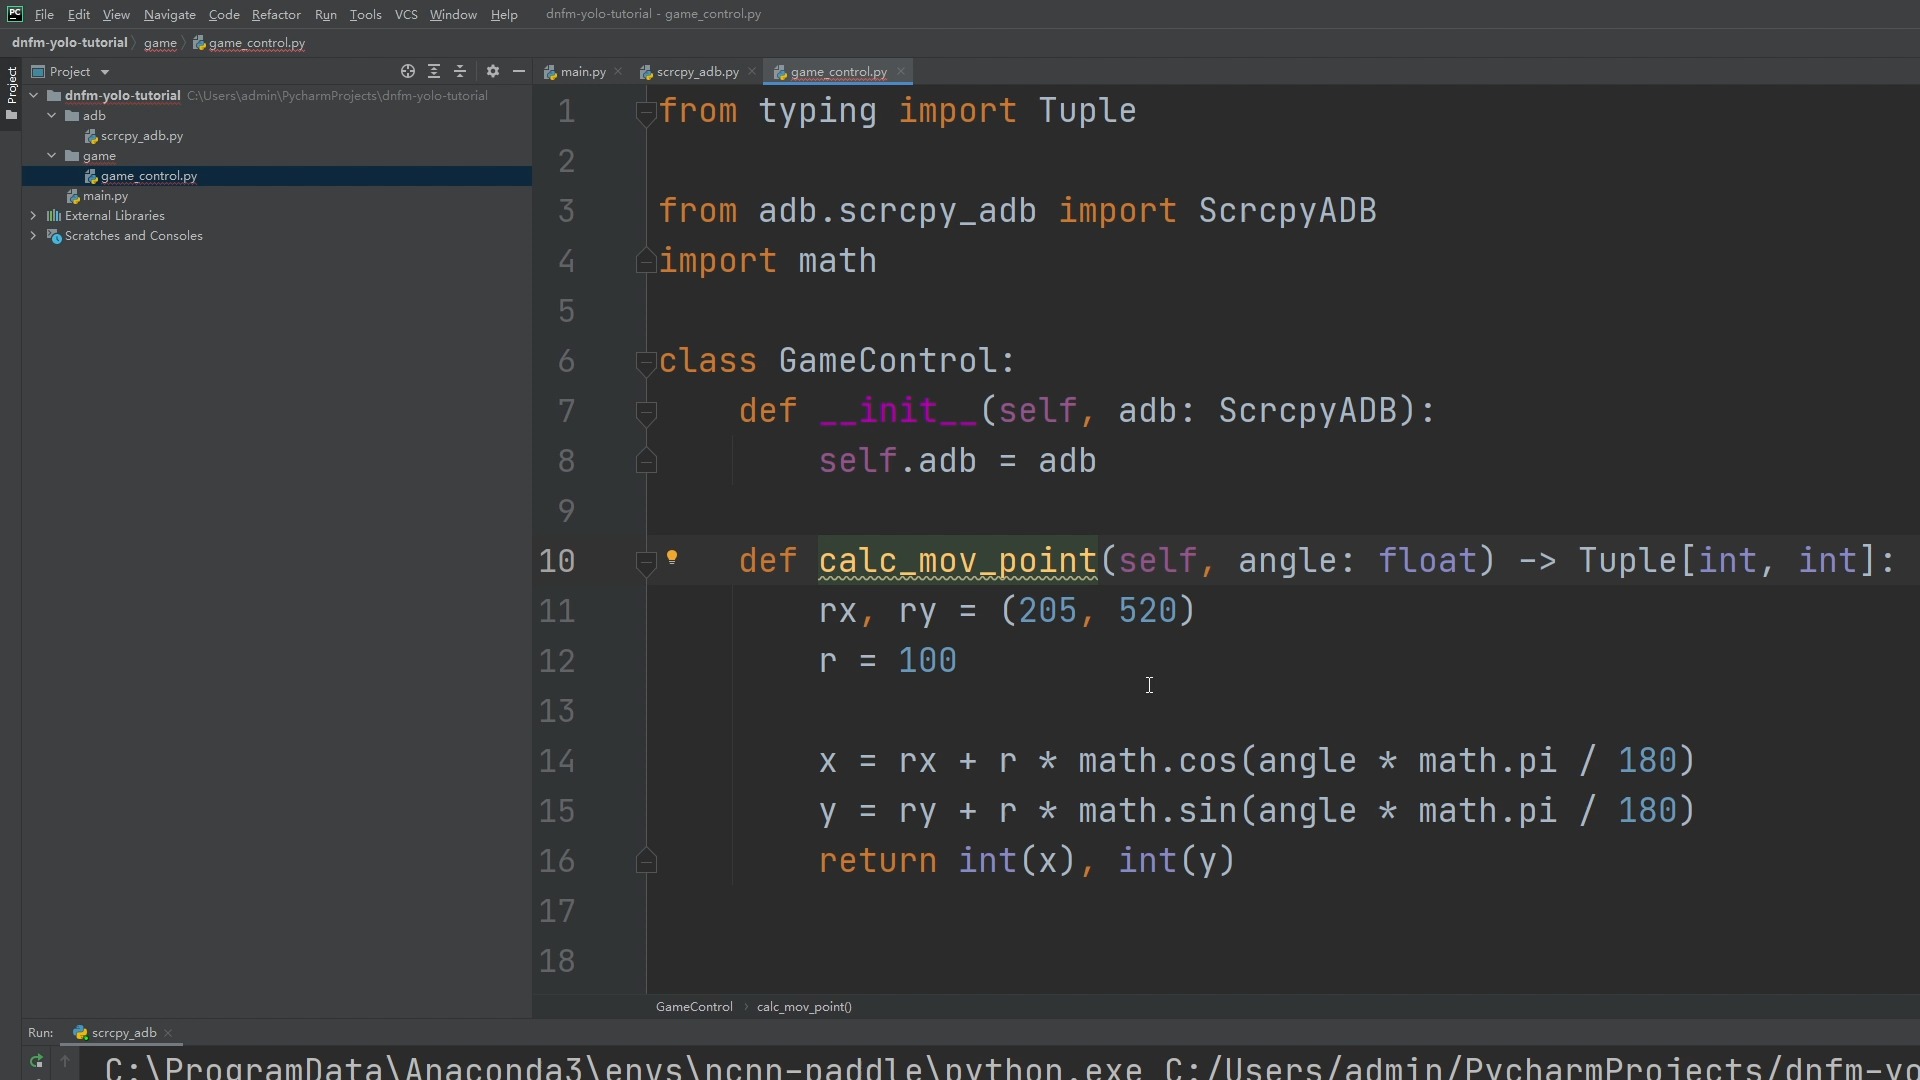This screenshot has width=1920, height=1080.
Task: Fold the __init__ method at line 7
Action: (646, 412)
